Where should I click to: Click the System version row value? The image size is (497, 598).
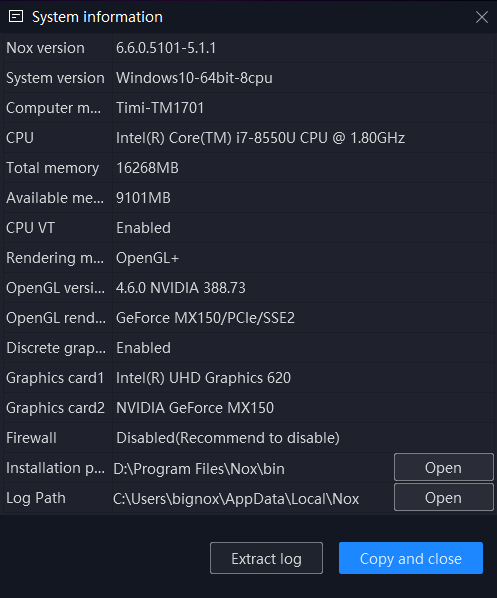194,78
